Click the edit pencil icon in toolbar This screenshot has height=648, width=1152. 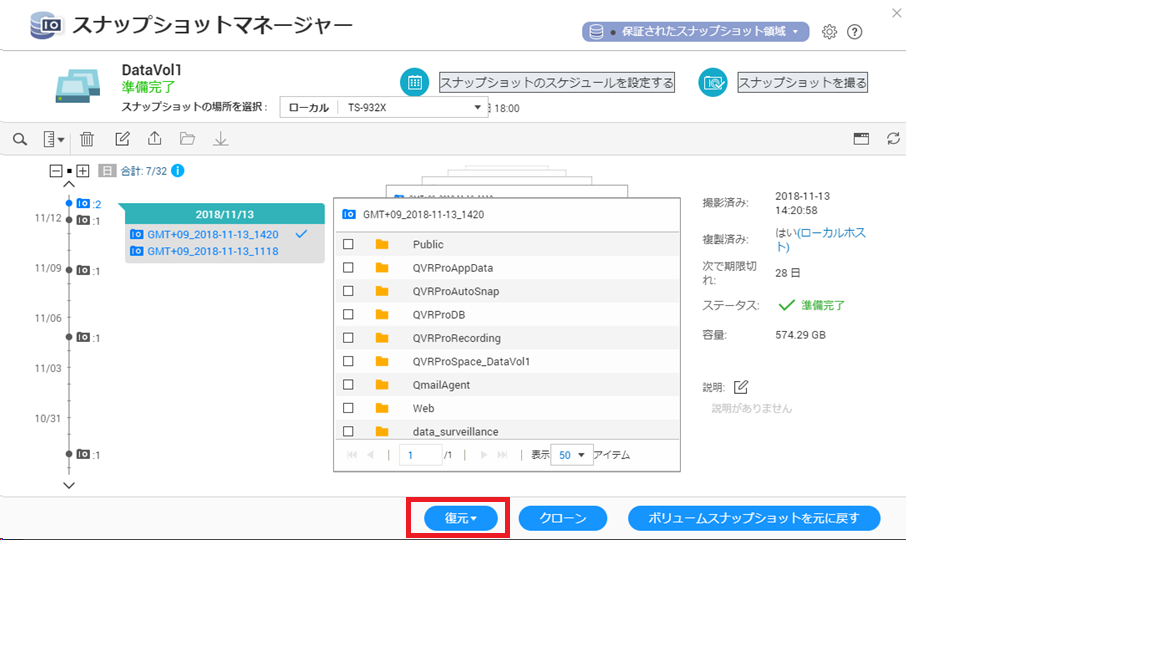click(122, 140)
